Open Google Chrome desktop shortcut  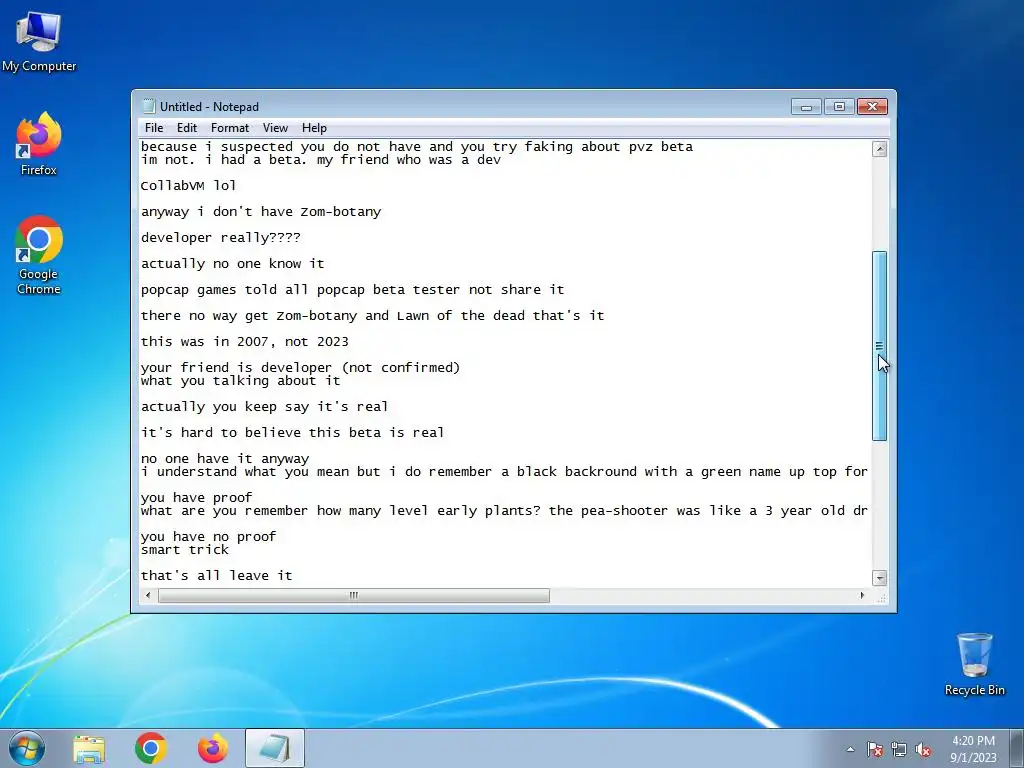(x=39, y=255)
